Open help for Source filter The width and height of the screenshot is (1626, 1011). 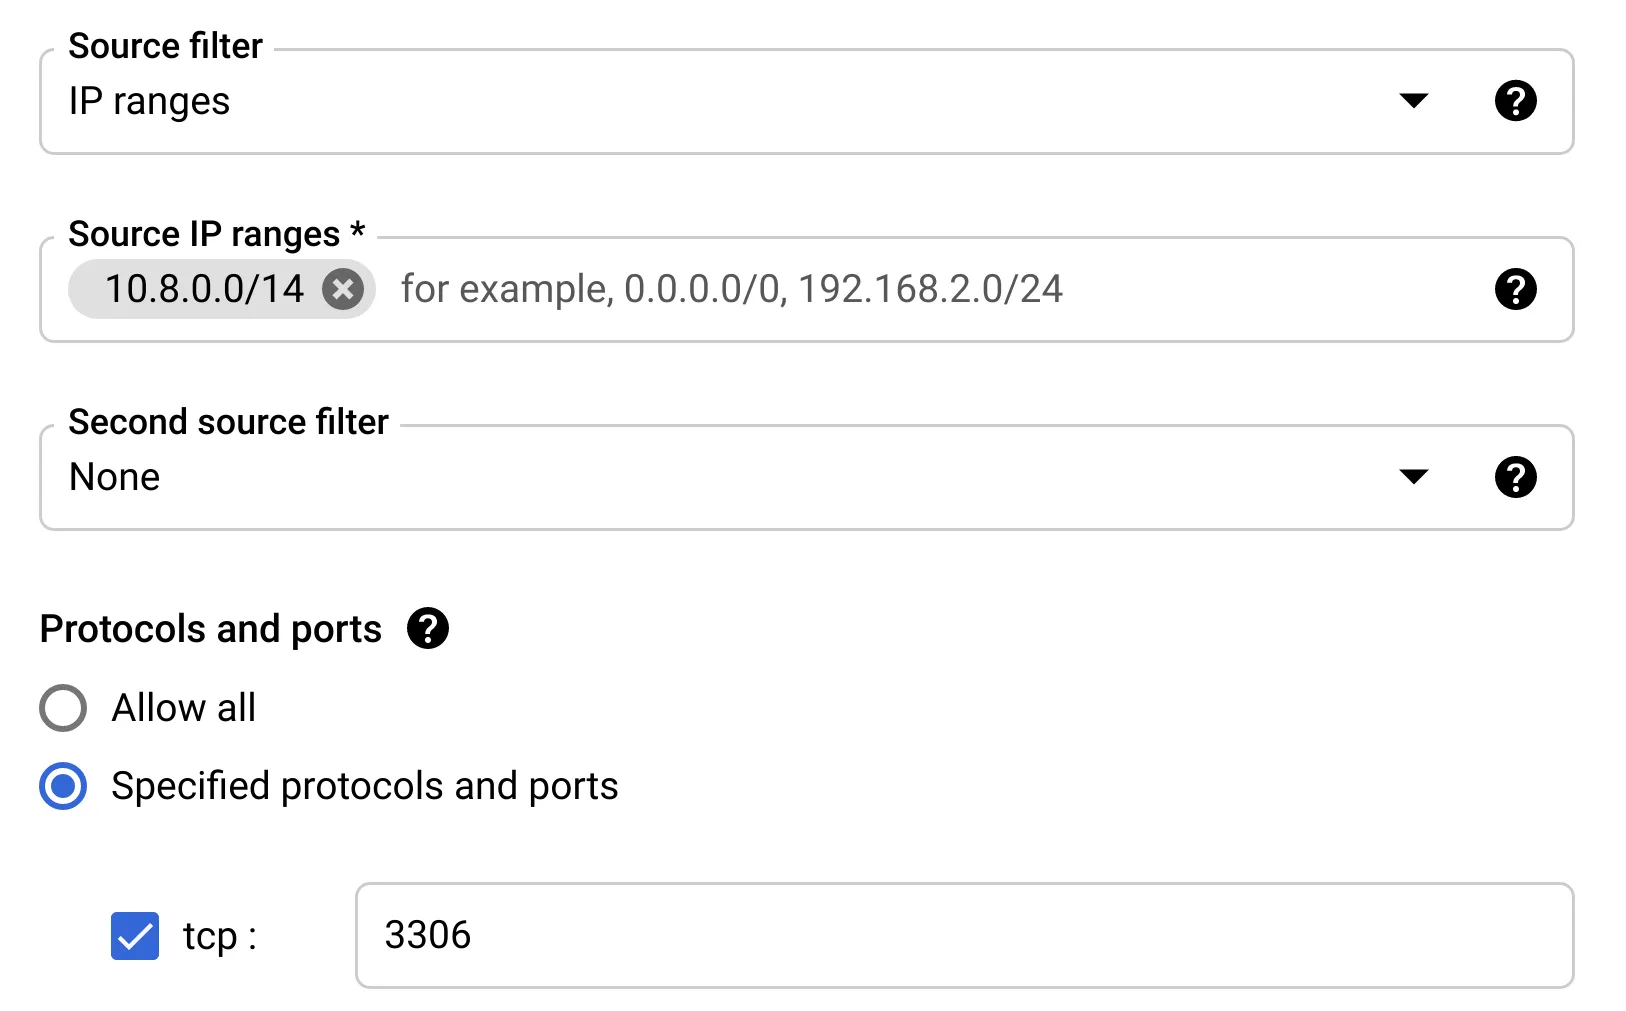1515,101
